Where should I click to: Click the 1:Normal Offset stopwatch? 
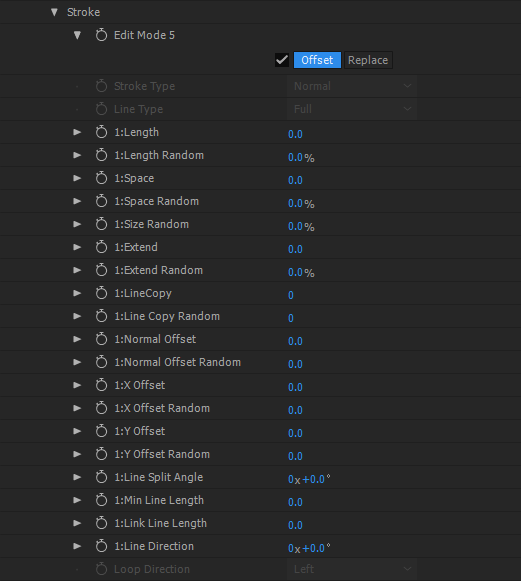pos(101,339)
